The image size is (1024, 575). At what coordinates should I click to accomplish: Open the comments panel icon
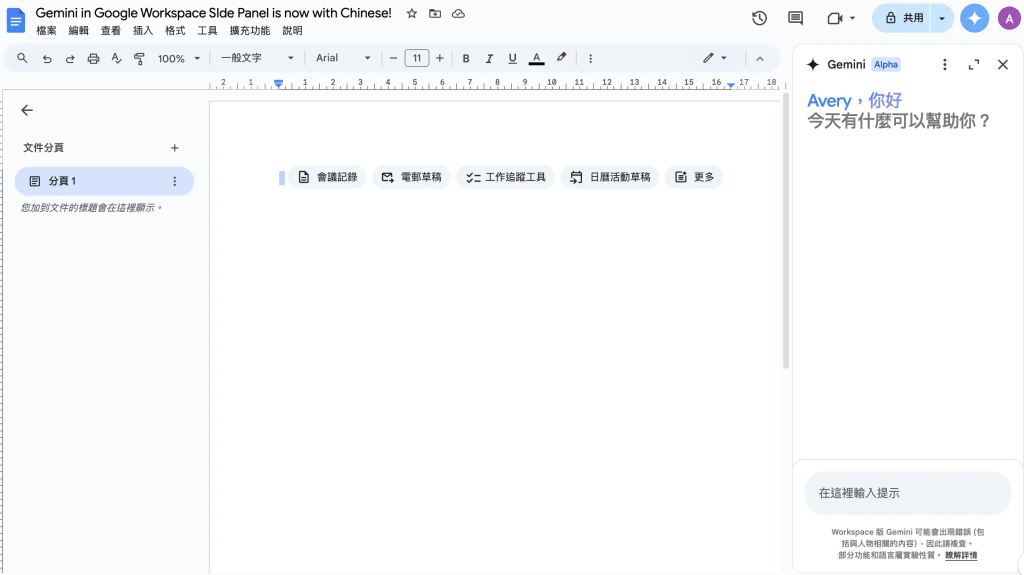795,18
